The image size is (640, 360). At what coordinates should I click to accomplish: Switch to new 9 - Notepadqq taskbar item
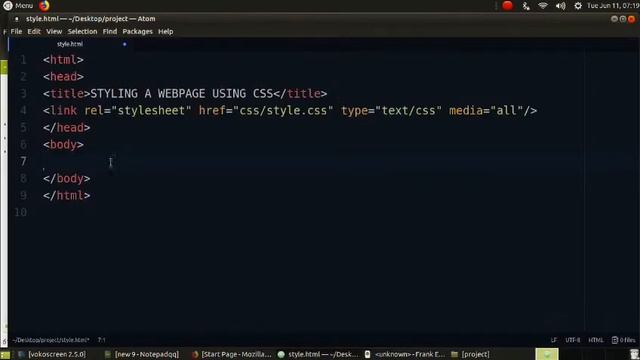click(x=142, y=354)
